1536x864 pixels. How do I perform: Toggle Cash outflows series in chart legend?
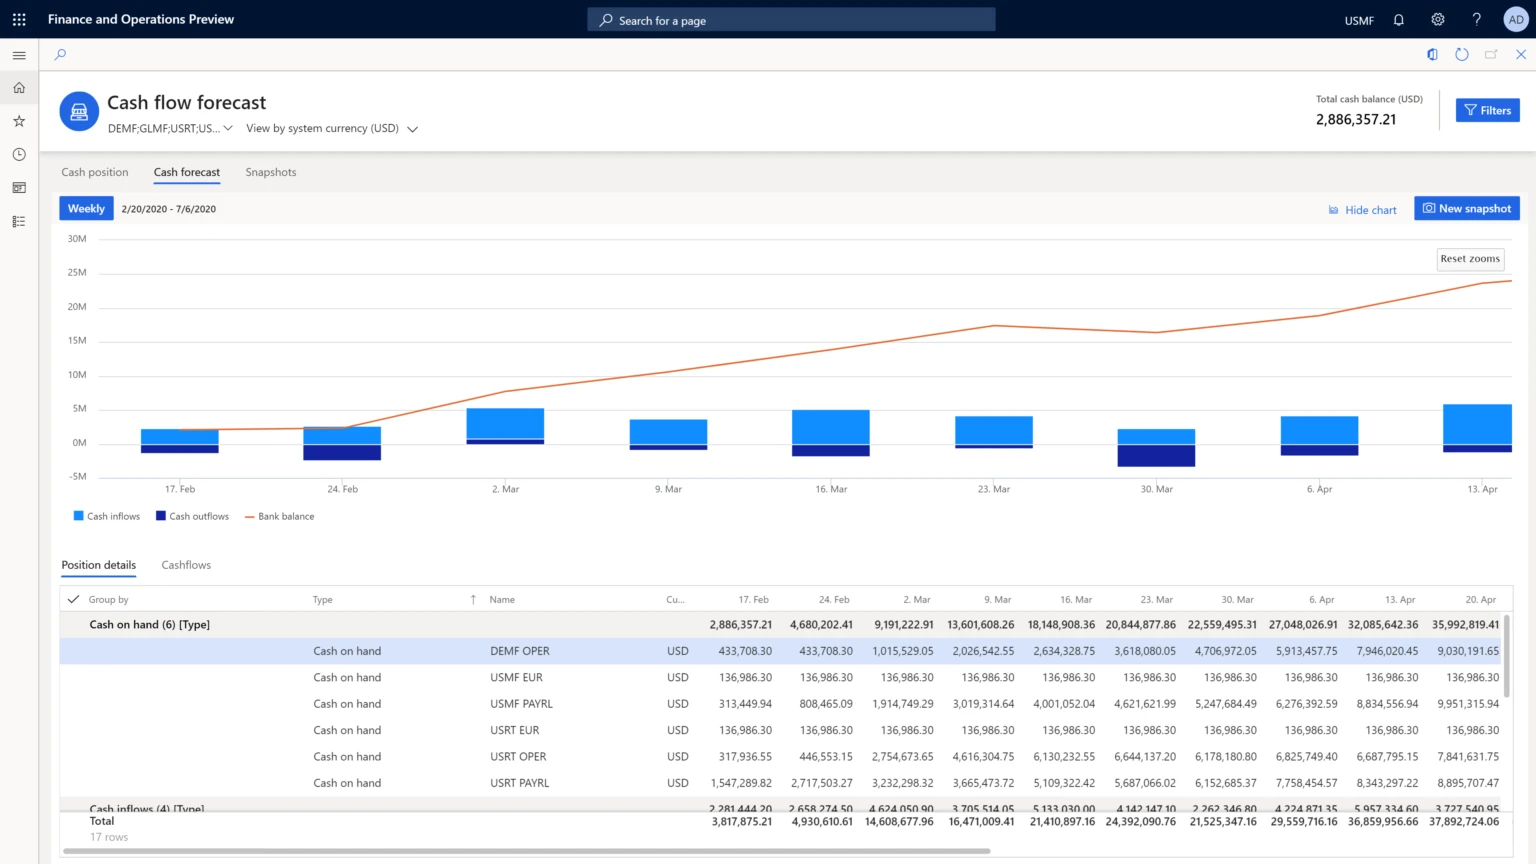click(x=192, y=516)
